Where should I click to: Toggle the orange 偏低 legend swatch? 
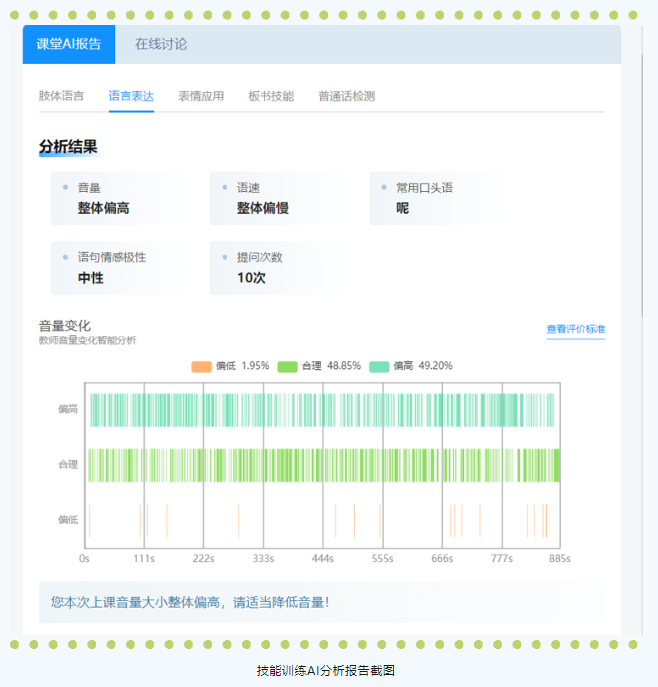click(x=201, y=366)
